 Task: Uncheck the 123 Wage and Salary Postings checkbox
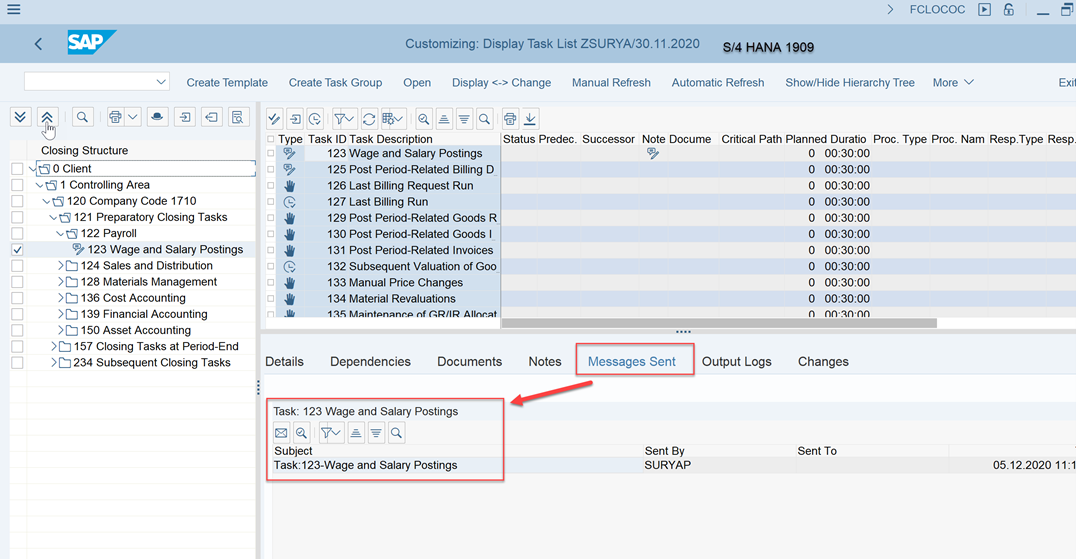pyautogui.click(x=17, y=250)
